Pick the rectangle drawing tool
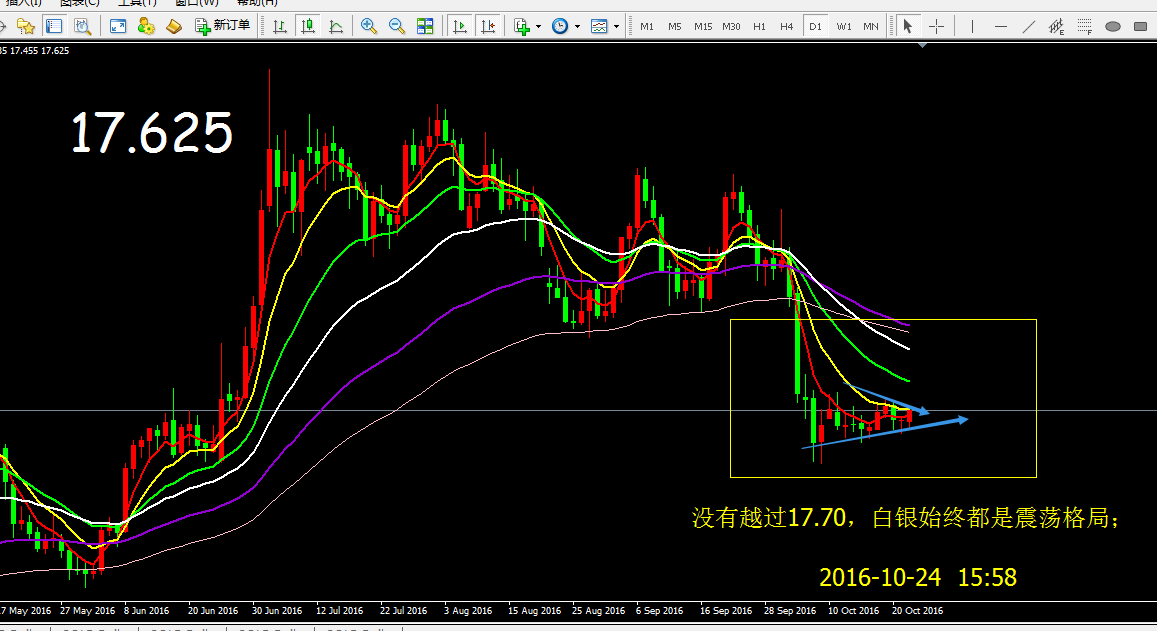Screen dimensions: 1157x631 coord(1141,27)
